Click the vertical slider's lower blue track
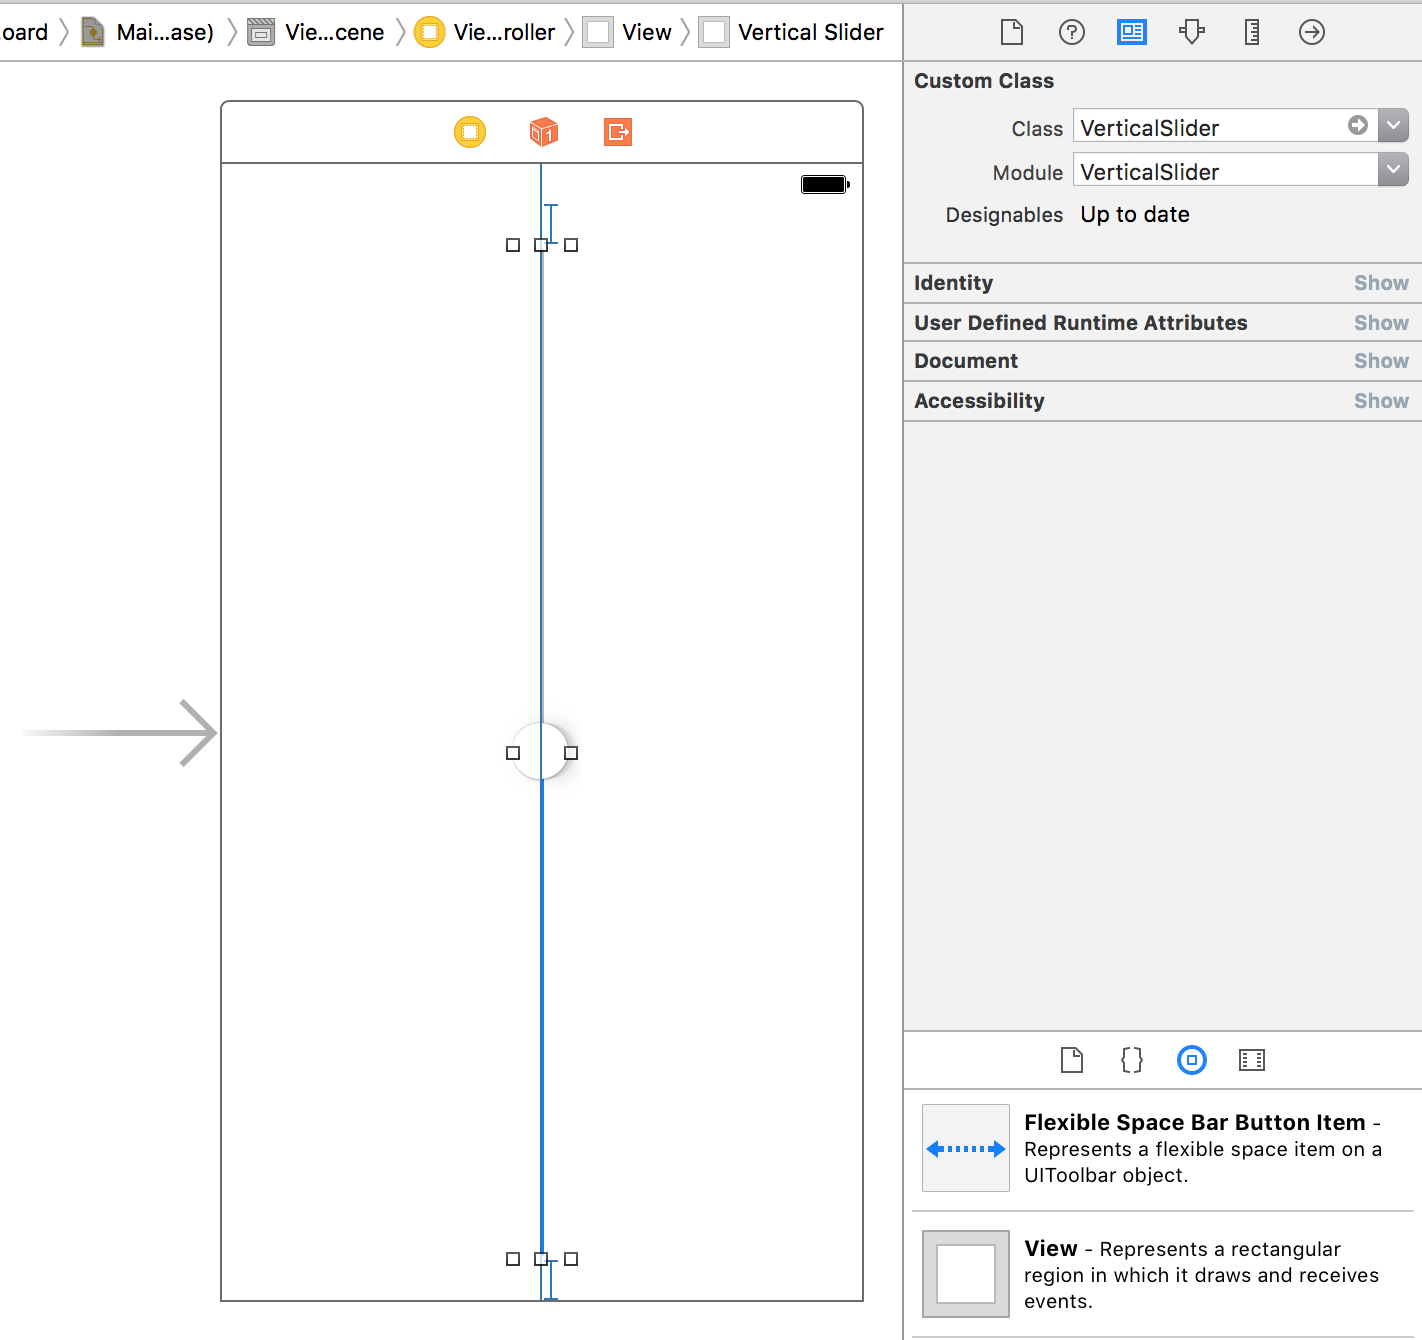 pyautogui.click(x=542, y=1015)
